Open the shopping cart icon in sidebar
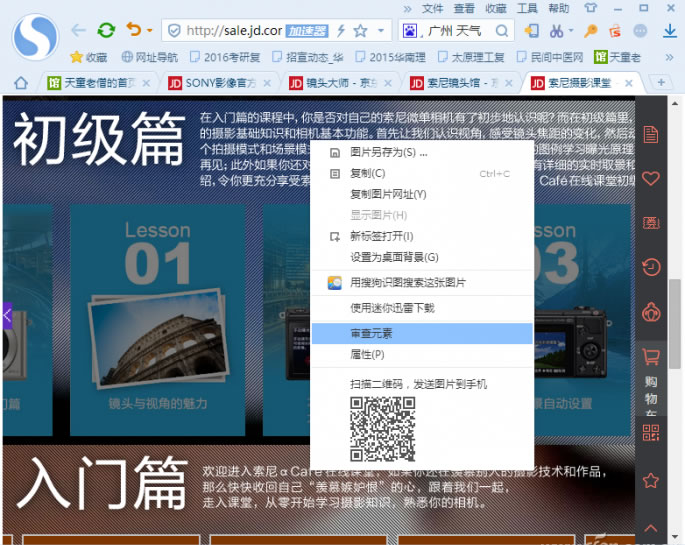 651,355
